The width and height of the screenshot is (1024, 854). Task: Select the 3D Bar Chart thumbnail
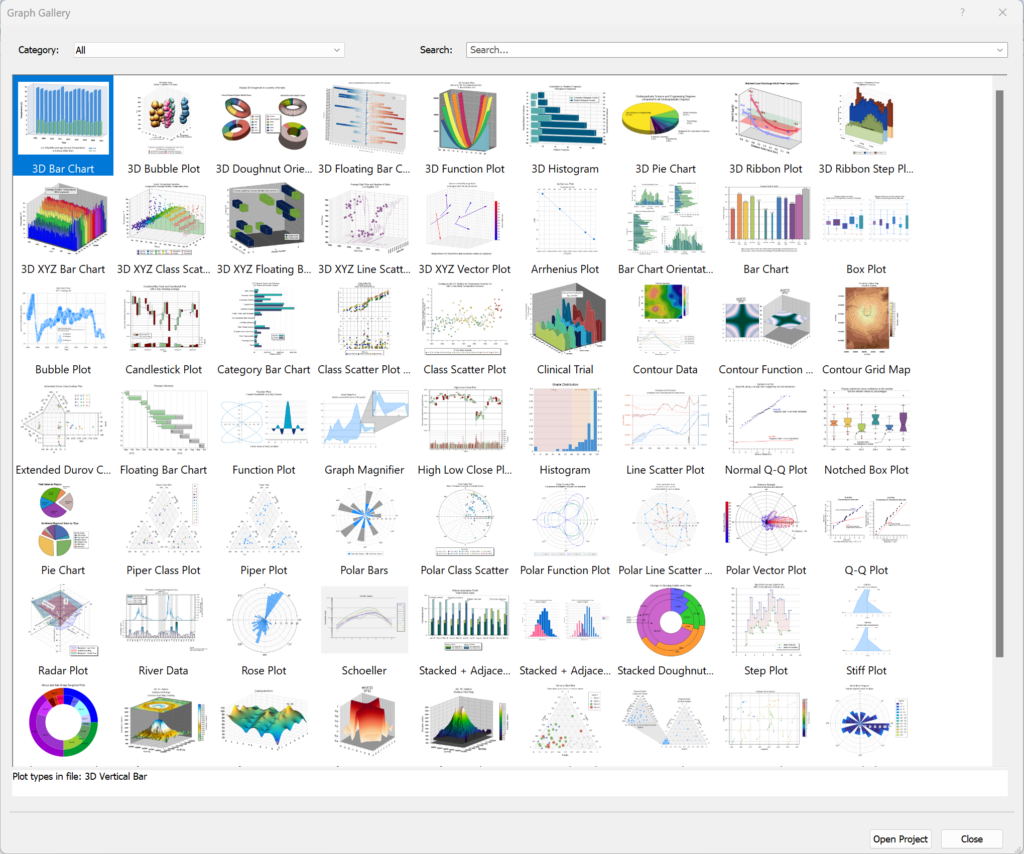click(x=62, y=120)
